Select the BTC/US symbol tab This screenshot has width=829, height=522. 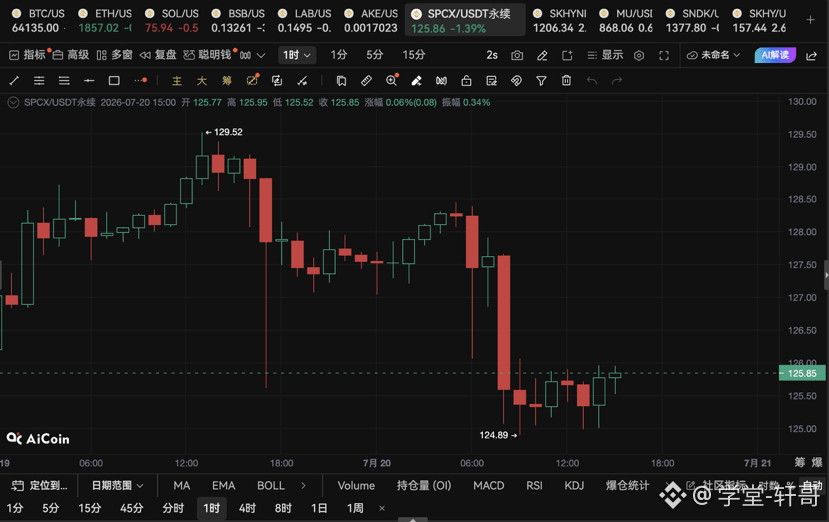pyautogui.click(x=38, y=21)
